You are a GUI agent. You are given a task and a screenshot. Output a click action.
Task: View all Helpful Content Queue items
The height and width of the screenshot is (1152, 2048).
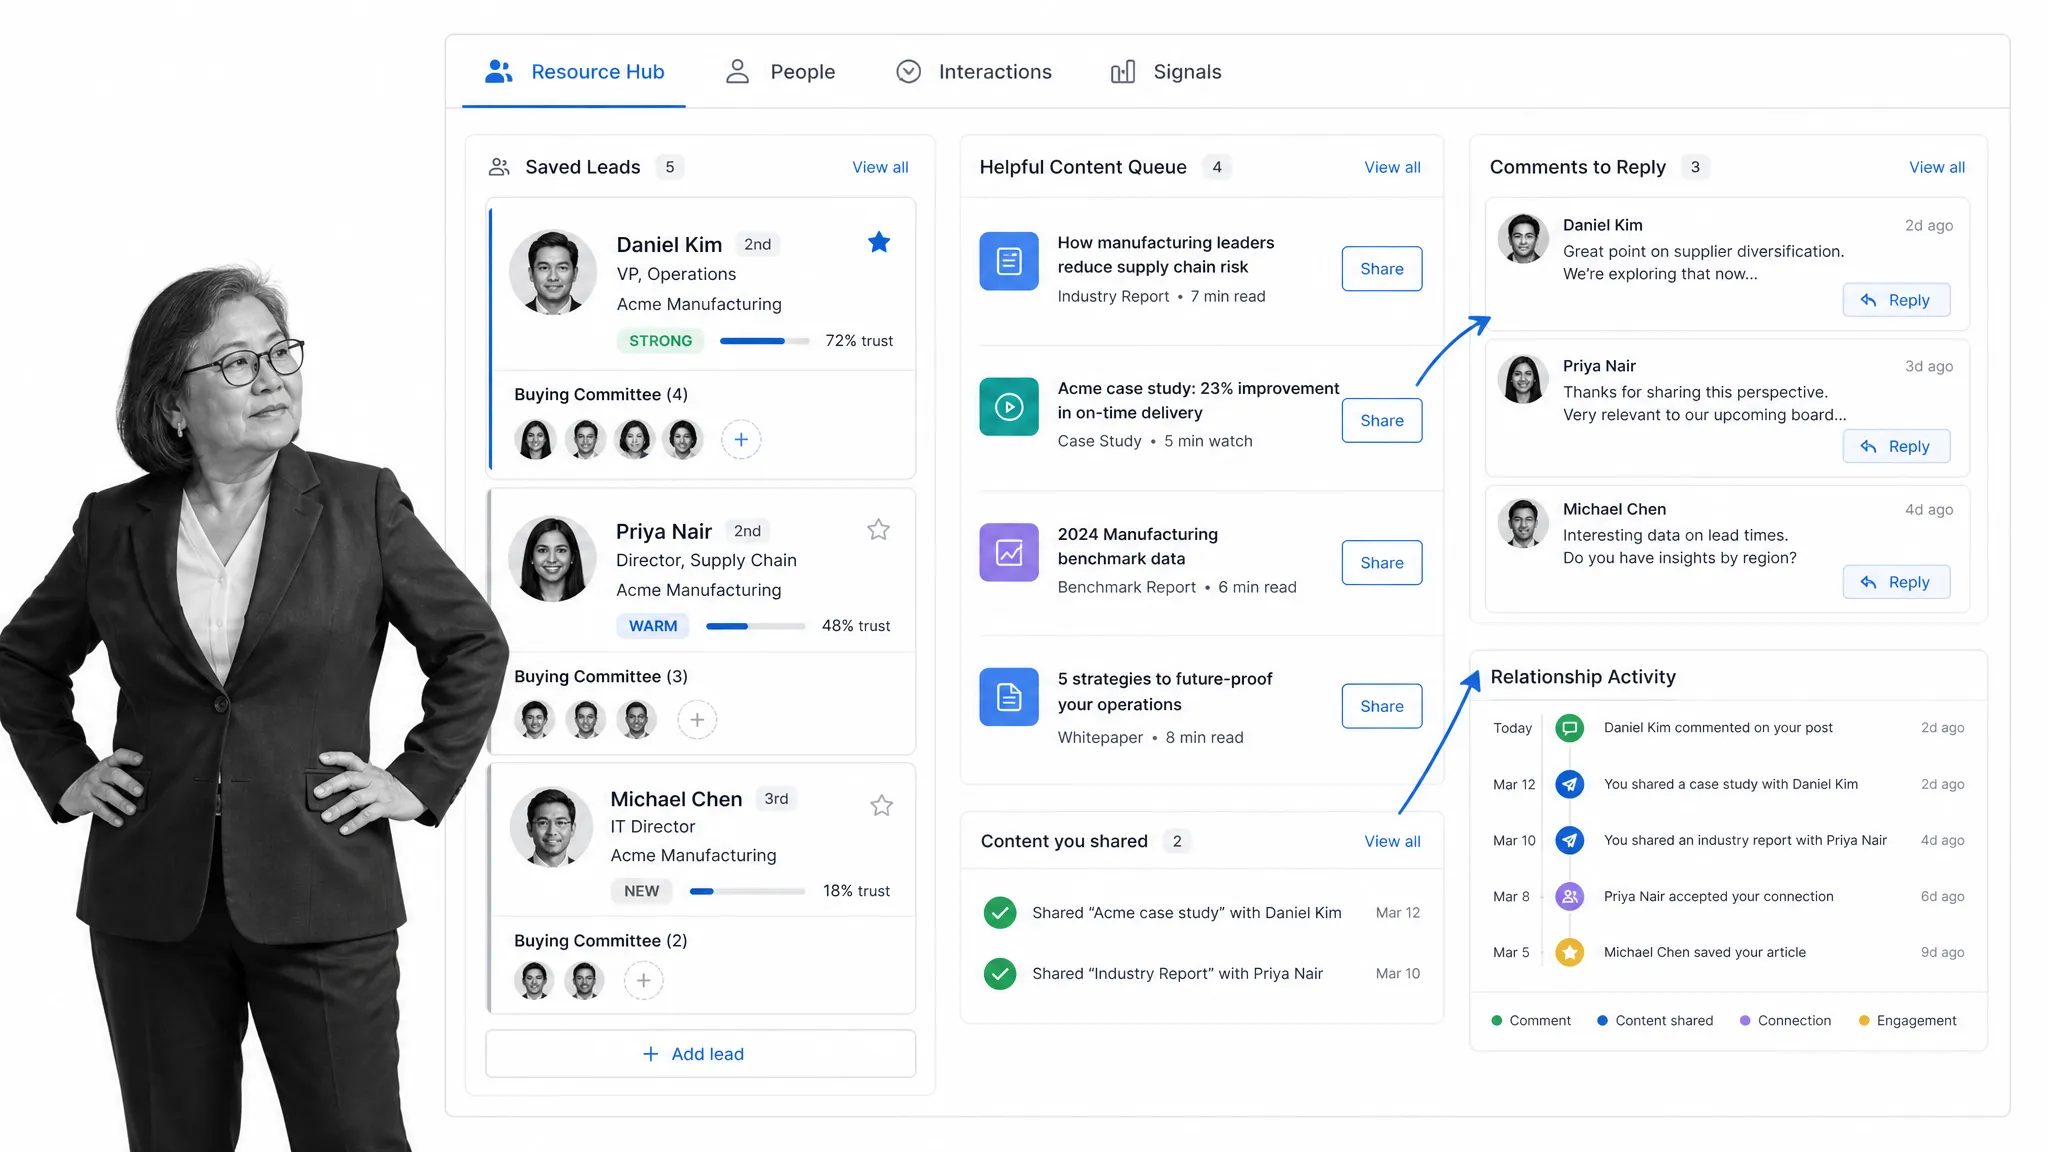[x=1392, y=167]
